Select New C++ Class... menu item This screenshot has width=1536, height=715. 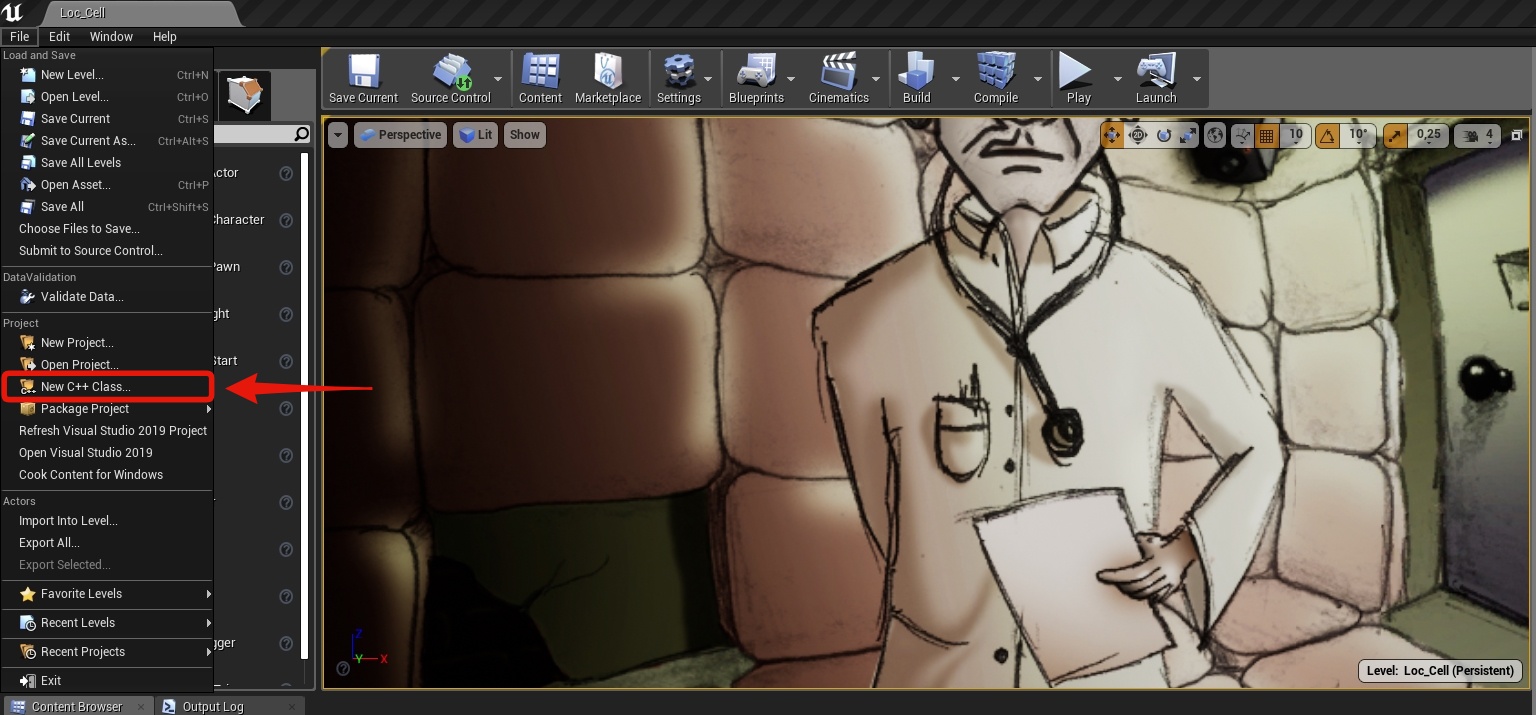pos(106,387)
